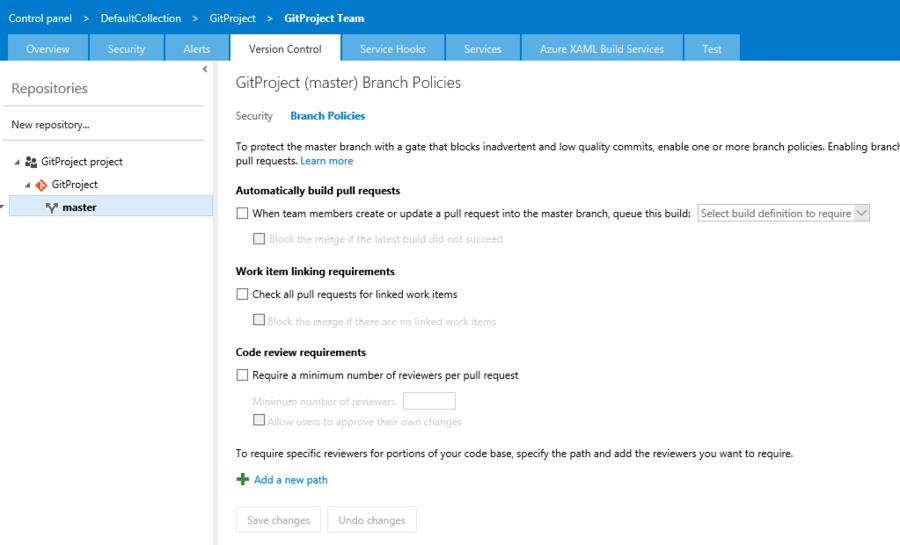900x545 pixels.
Task: Select the Version Control tab
Action: coord(285,49)
